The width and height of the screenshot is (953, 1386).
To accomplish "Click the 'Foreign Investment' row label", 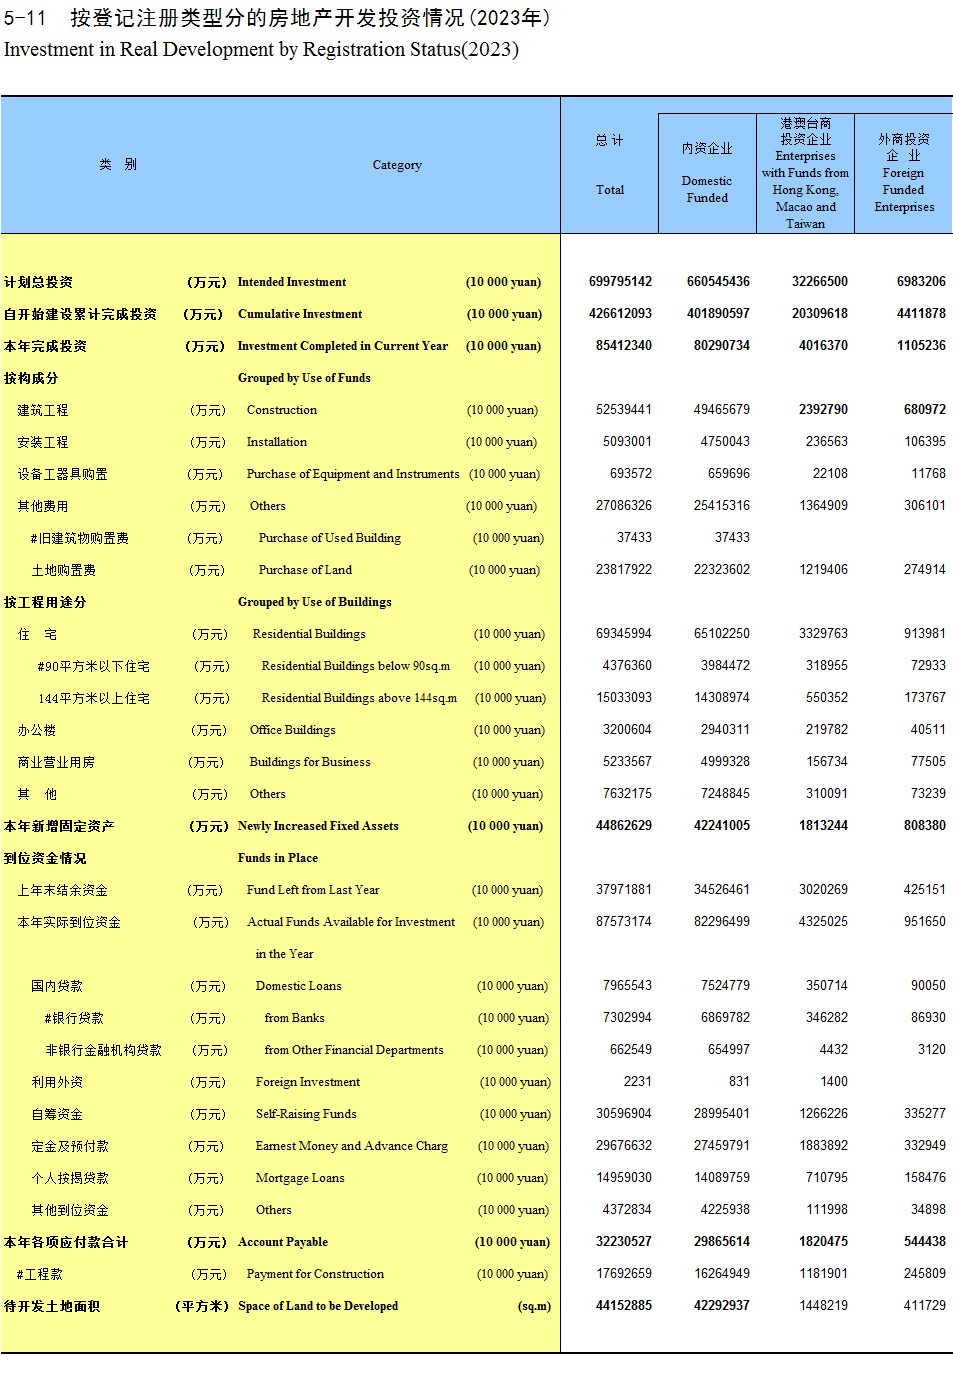I will (x=308, y=1082).
